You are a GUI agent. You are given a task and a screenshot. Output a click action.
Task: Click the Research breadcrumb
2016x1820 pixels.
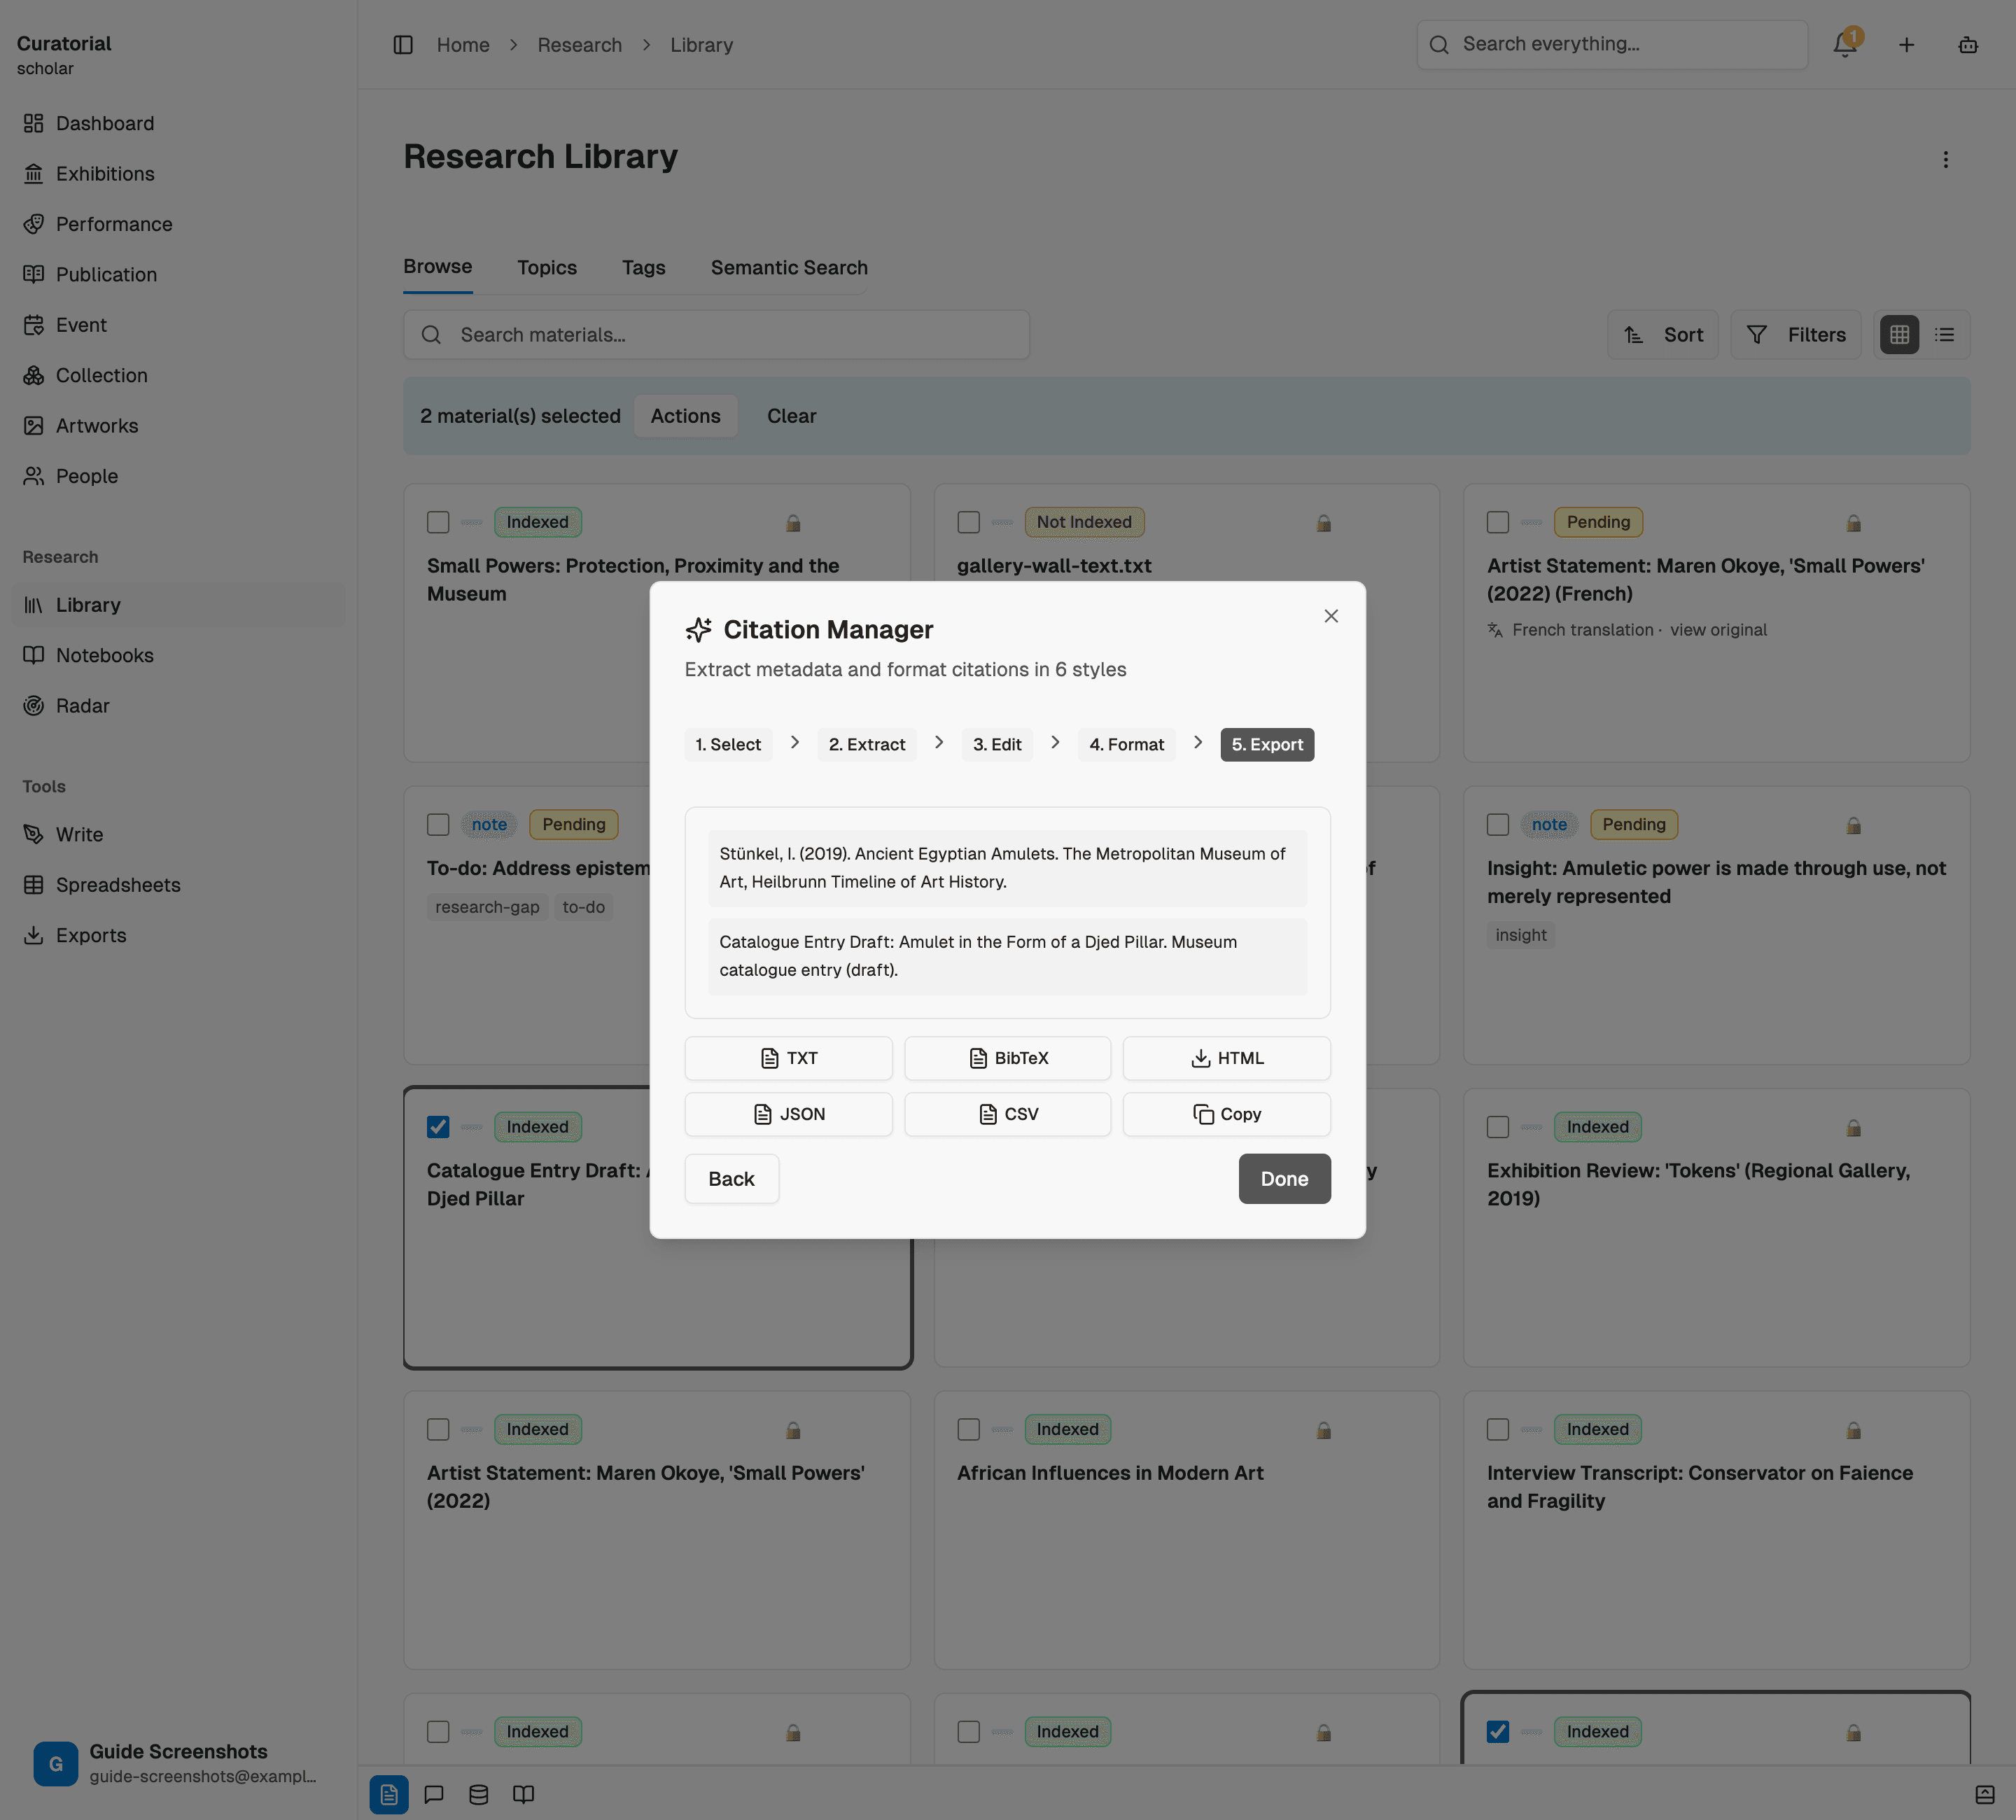point(579,45)
